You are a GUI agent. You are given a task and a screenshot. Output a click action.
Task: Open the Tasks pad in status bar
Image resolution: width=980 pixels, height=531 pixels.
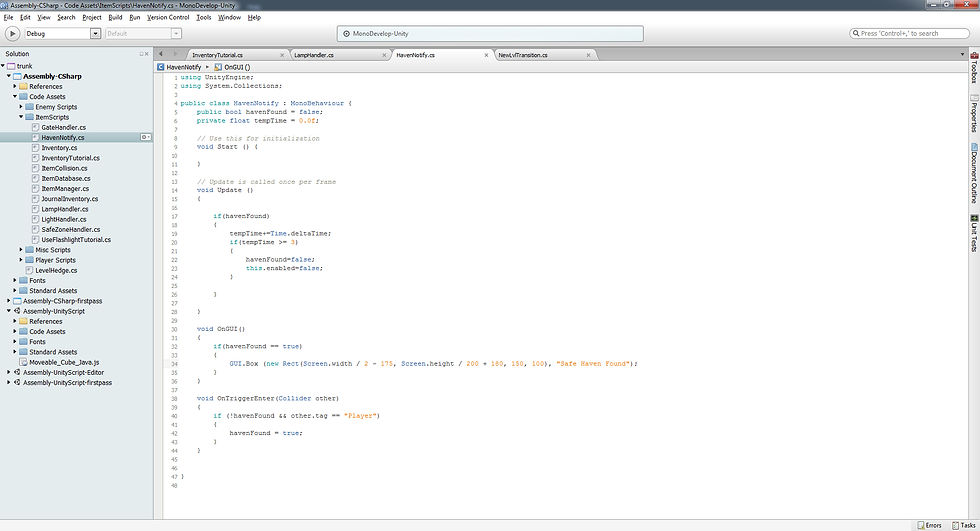(964, 525)
